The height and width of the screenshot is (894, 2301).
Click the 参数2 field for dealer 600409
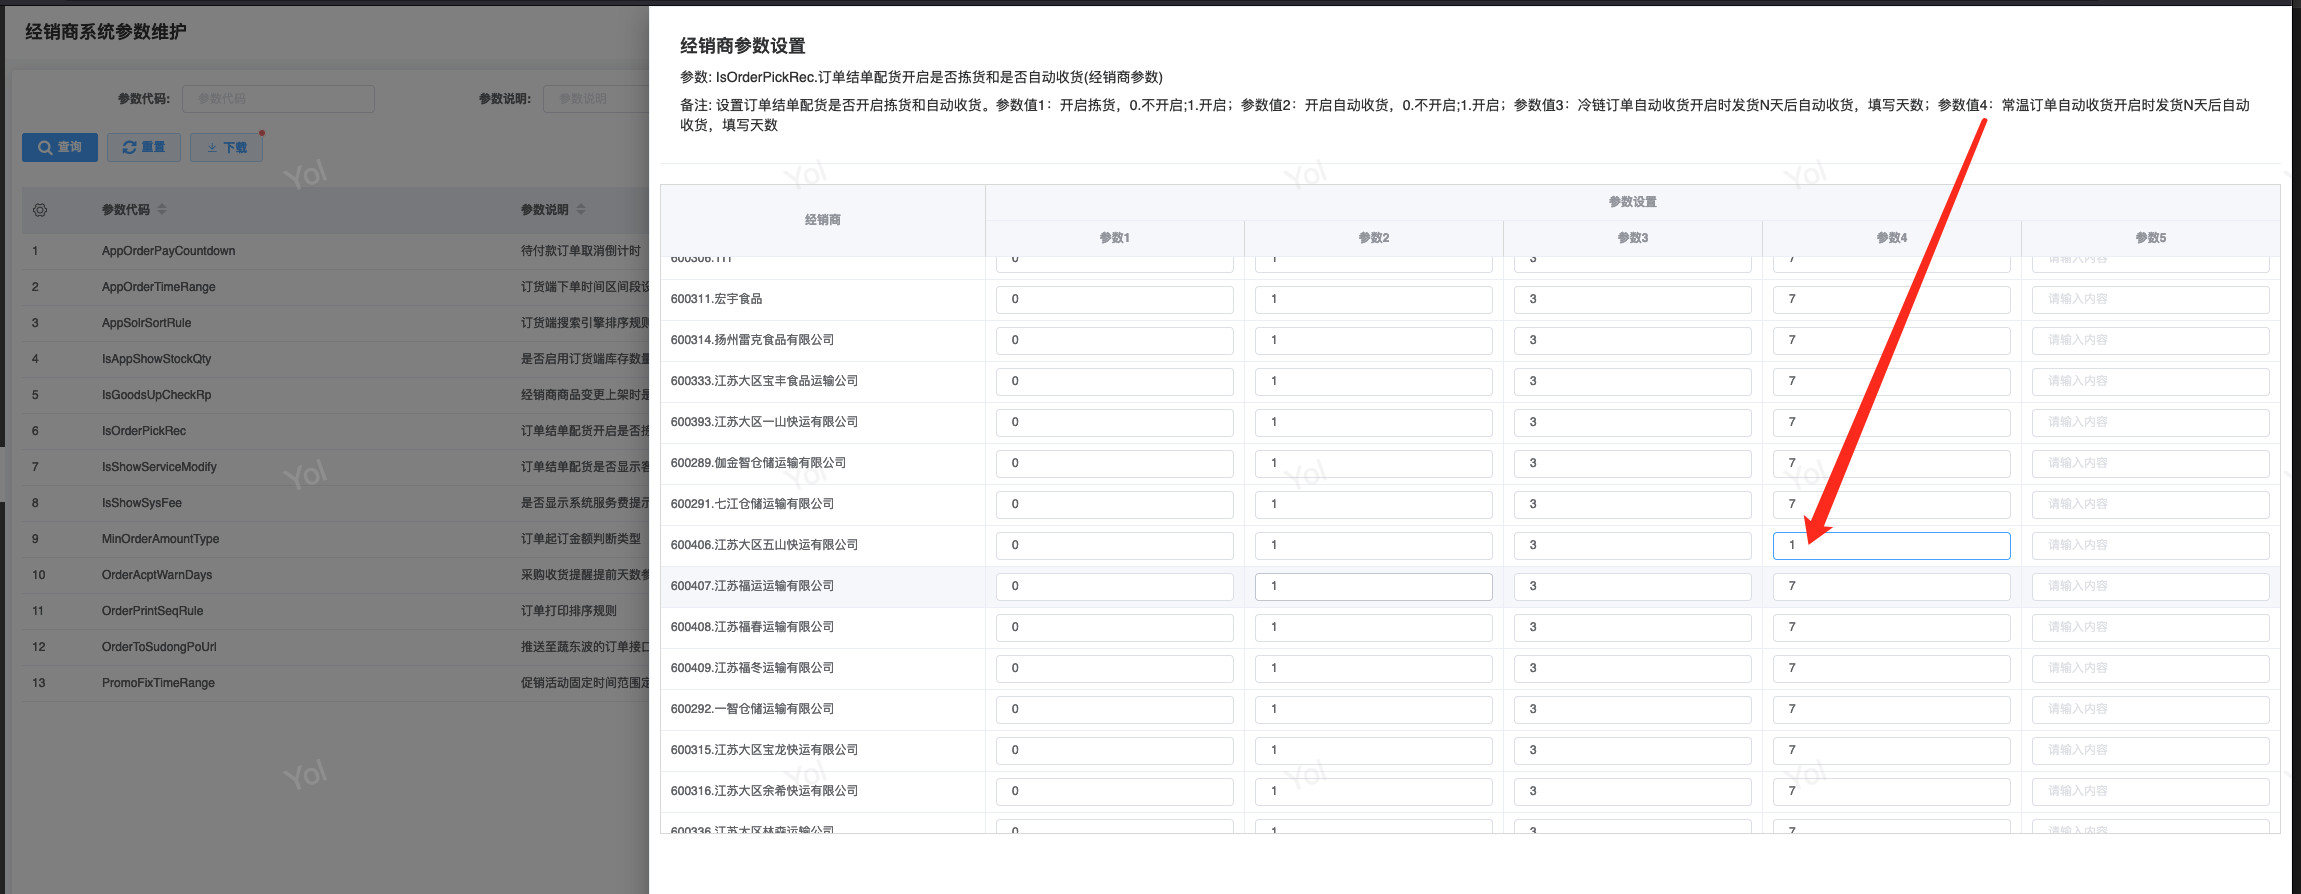tap(1373, 668)
